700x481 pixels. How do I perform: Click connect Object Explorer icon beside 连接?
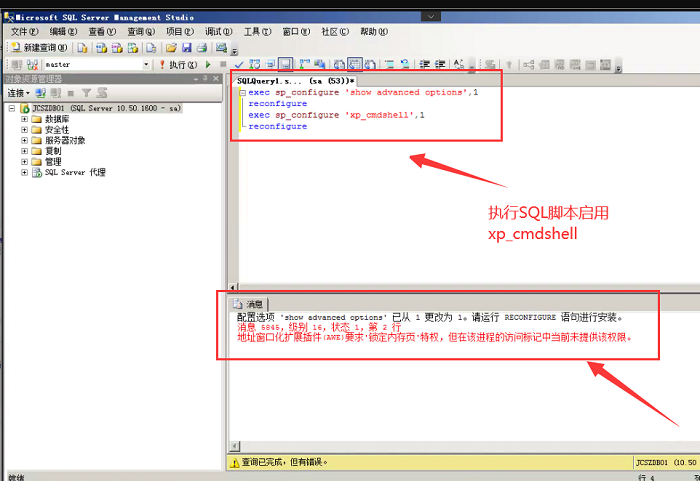pos(41,93)
